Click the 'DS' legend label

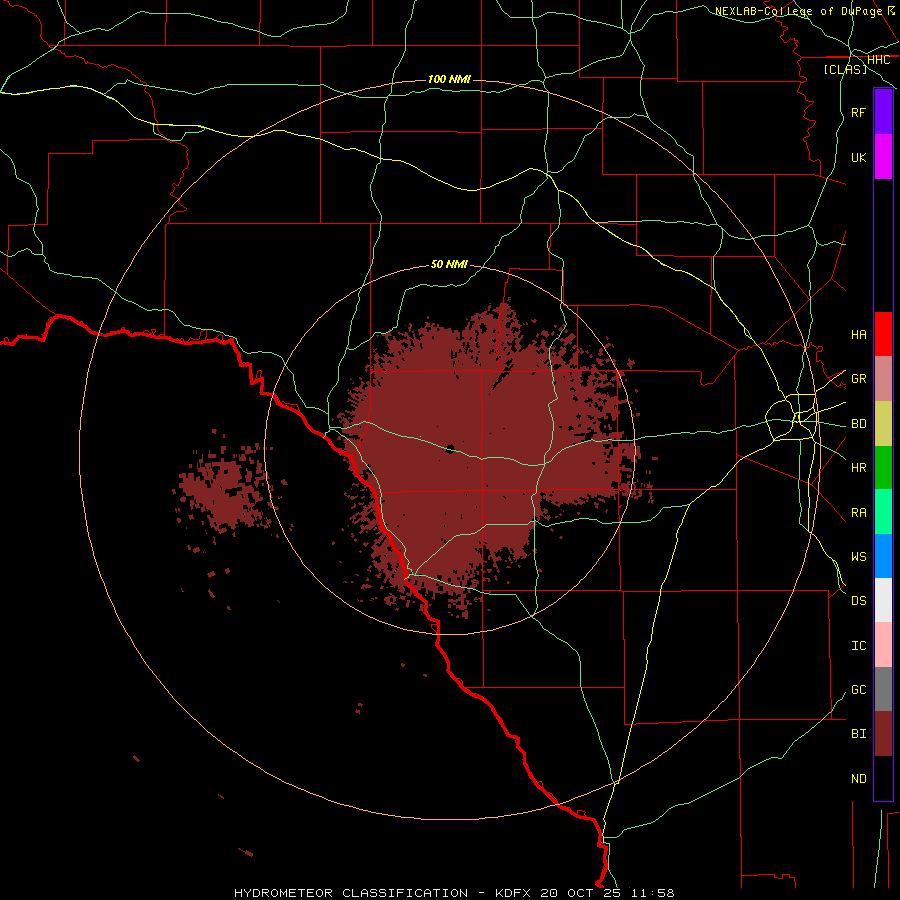pos(859,600)
